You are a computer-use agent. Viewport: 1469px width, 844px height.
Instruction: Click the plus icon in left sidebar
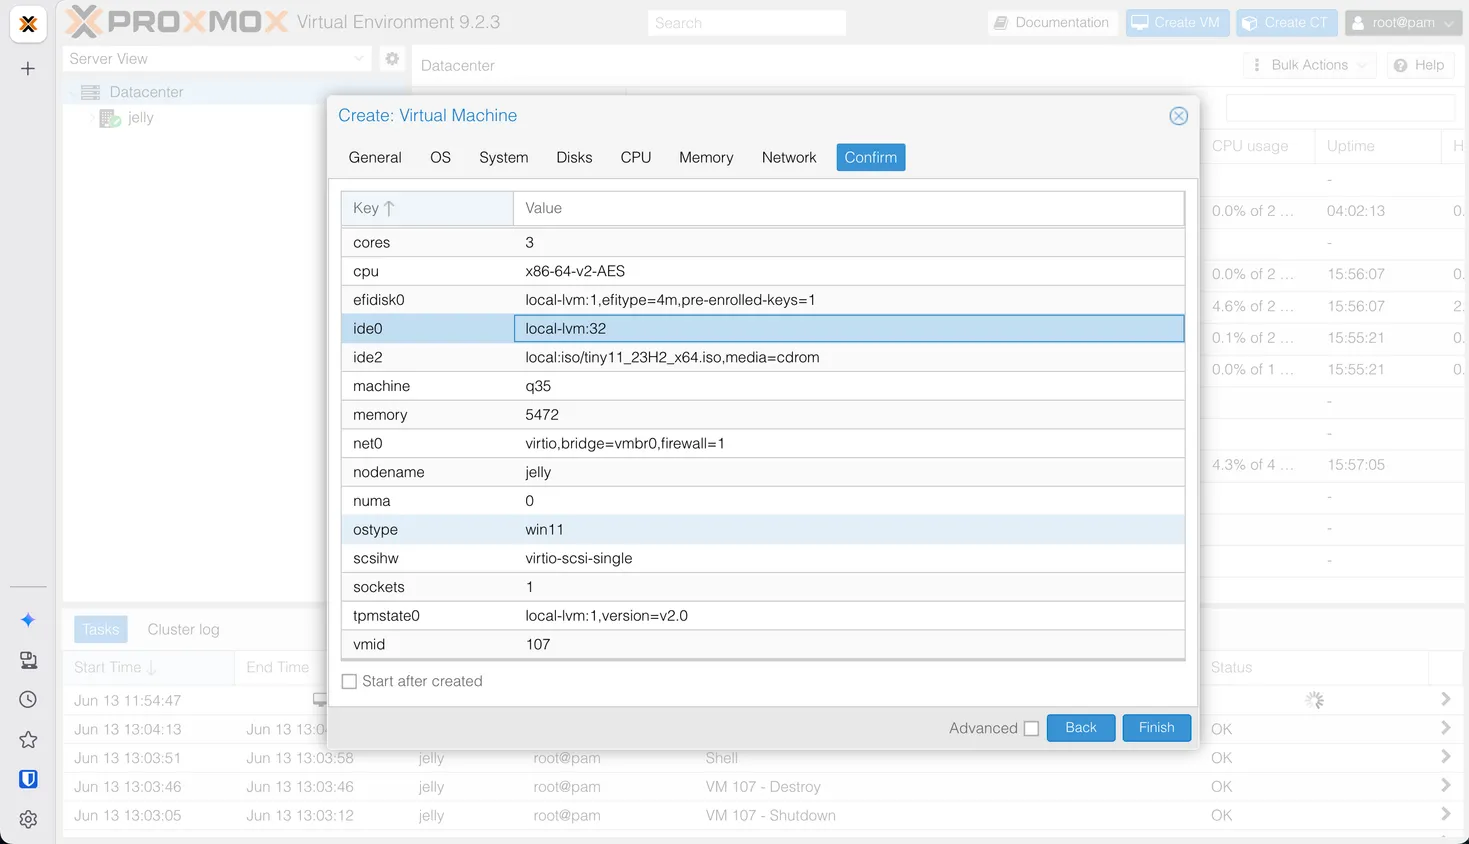tap(28, 69)
